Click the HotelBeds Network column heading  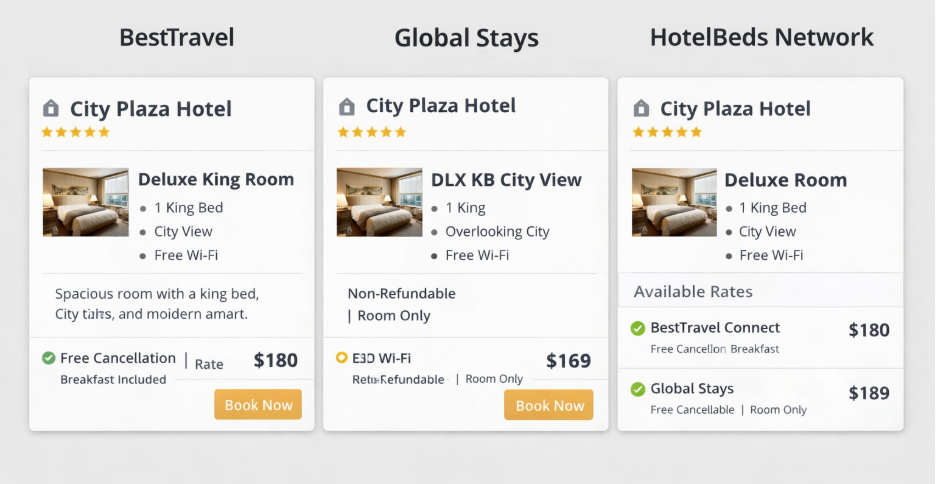(761, 38)
